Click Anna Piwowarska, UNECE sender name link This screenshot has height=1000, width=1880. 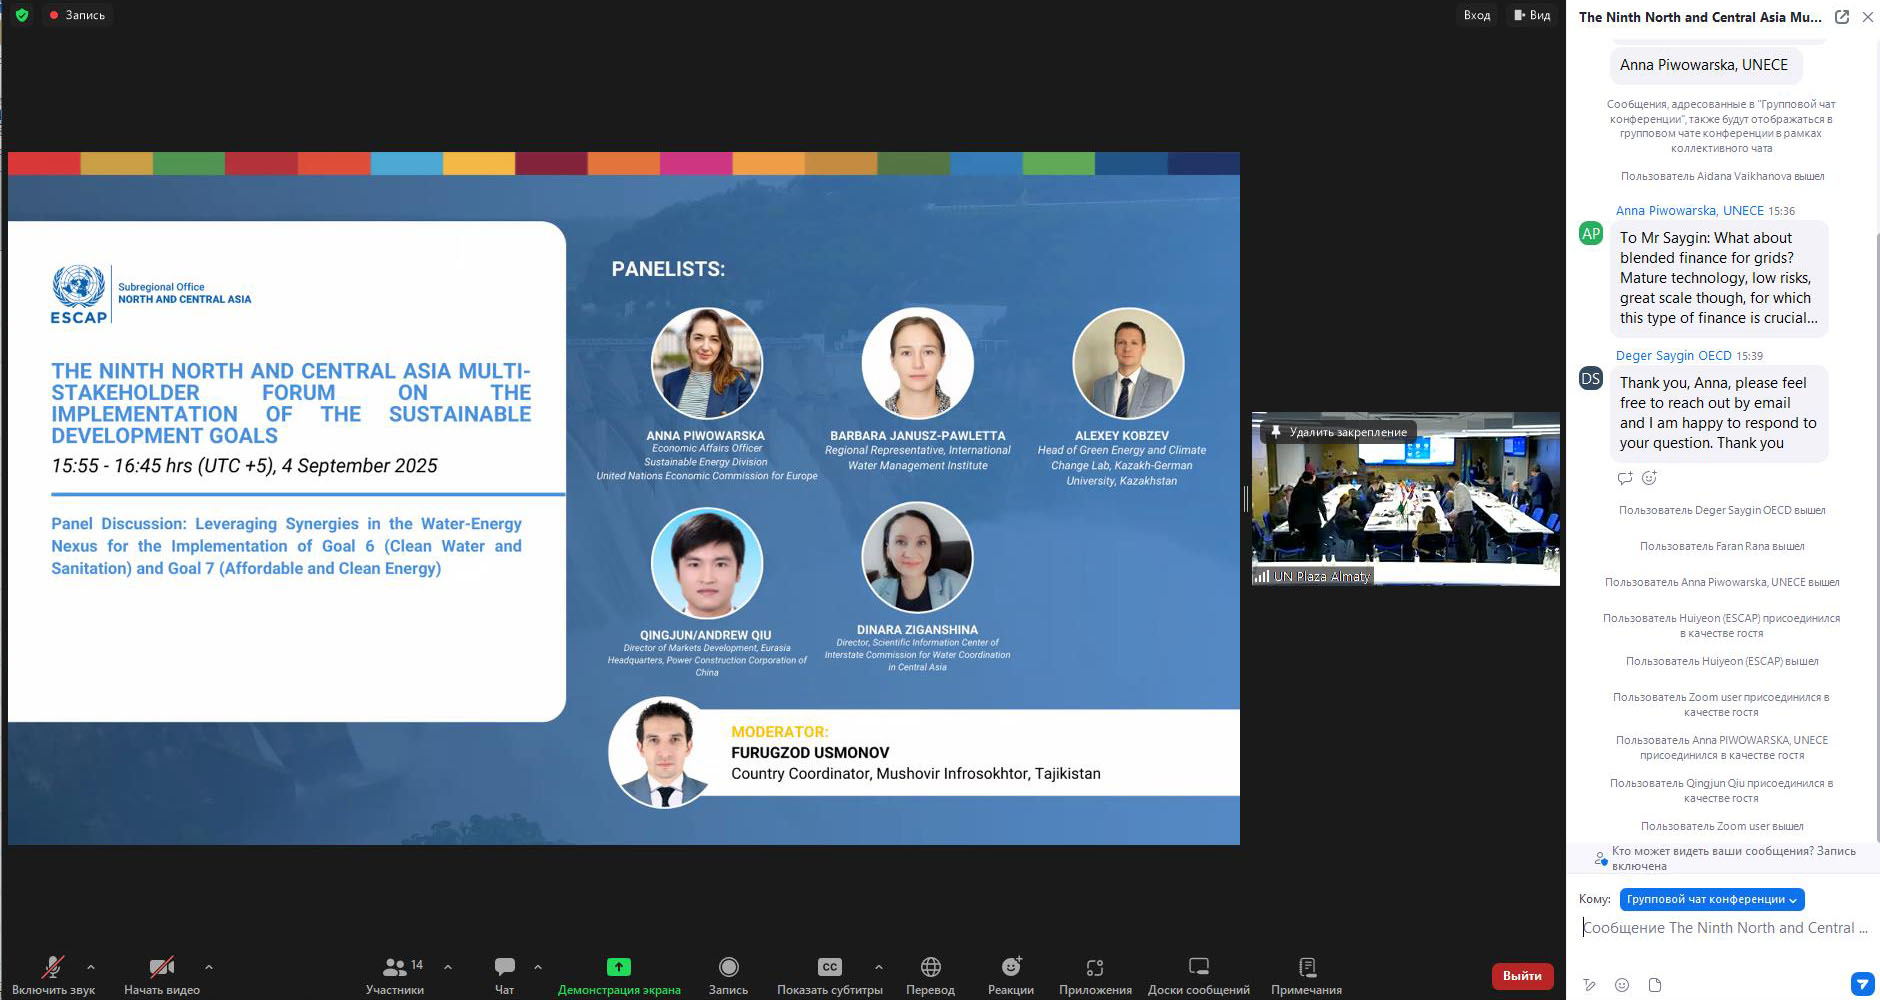(1689, 211)
